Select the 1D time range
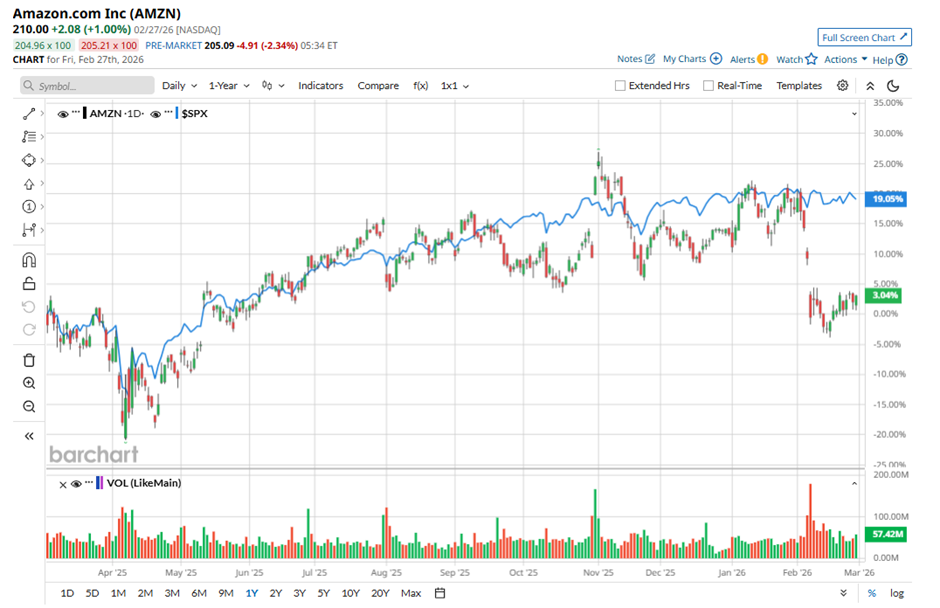Image resolution: width=940 pixels, height=608 pixels. tap(67, 593)
